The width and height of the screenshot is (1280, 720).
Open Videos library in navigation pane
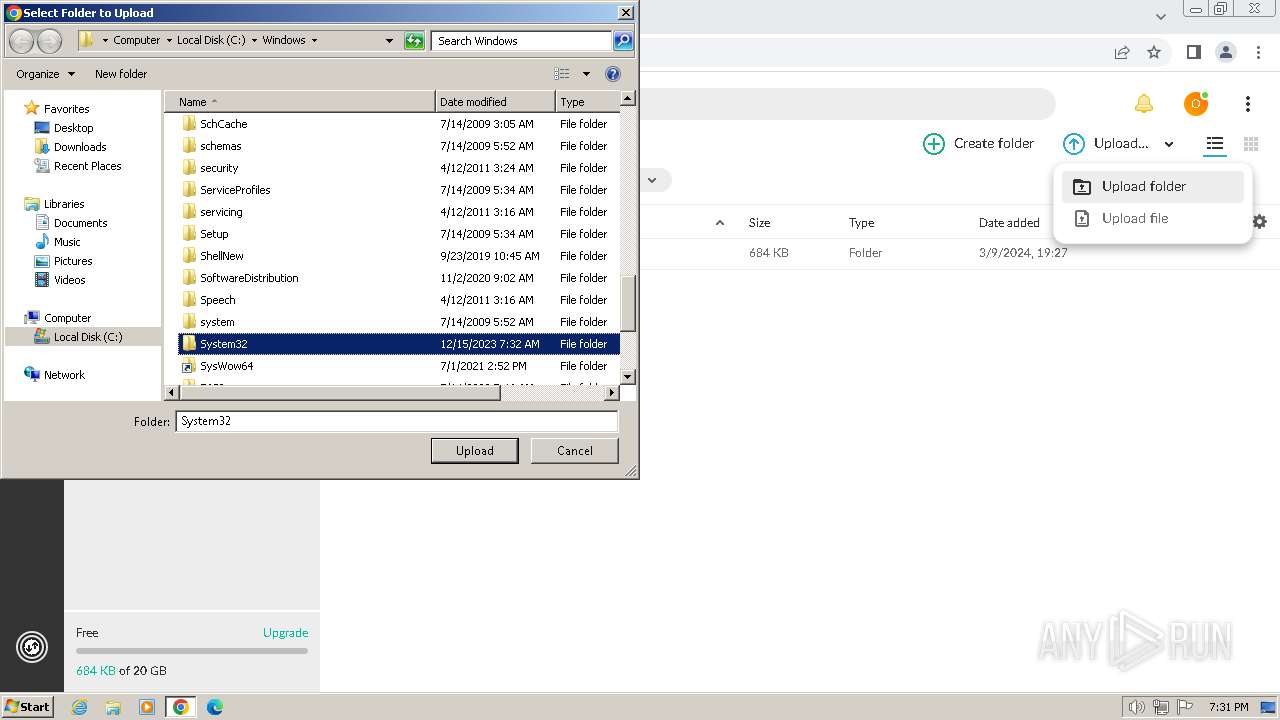coord(69,280)
